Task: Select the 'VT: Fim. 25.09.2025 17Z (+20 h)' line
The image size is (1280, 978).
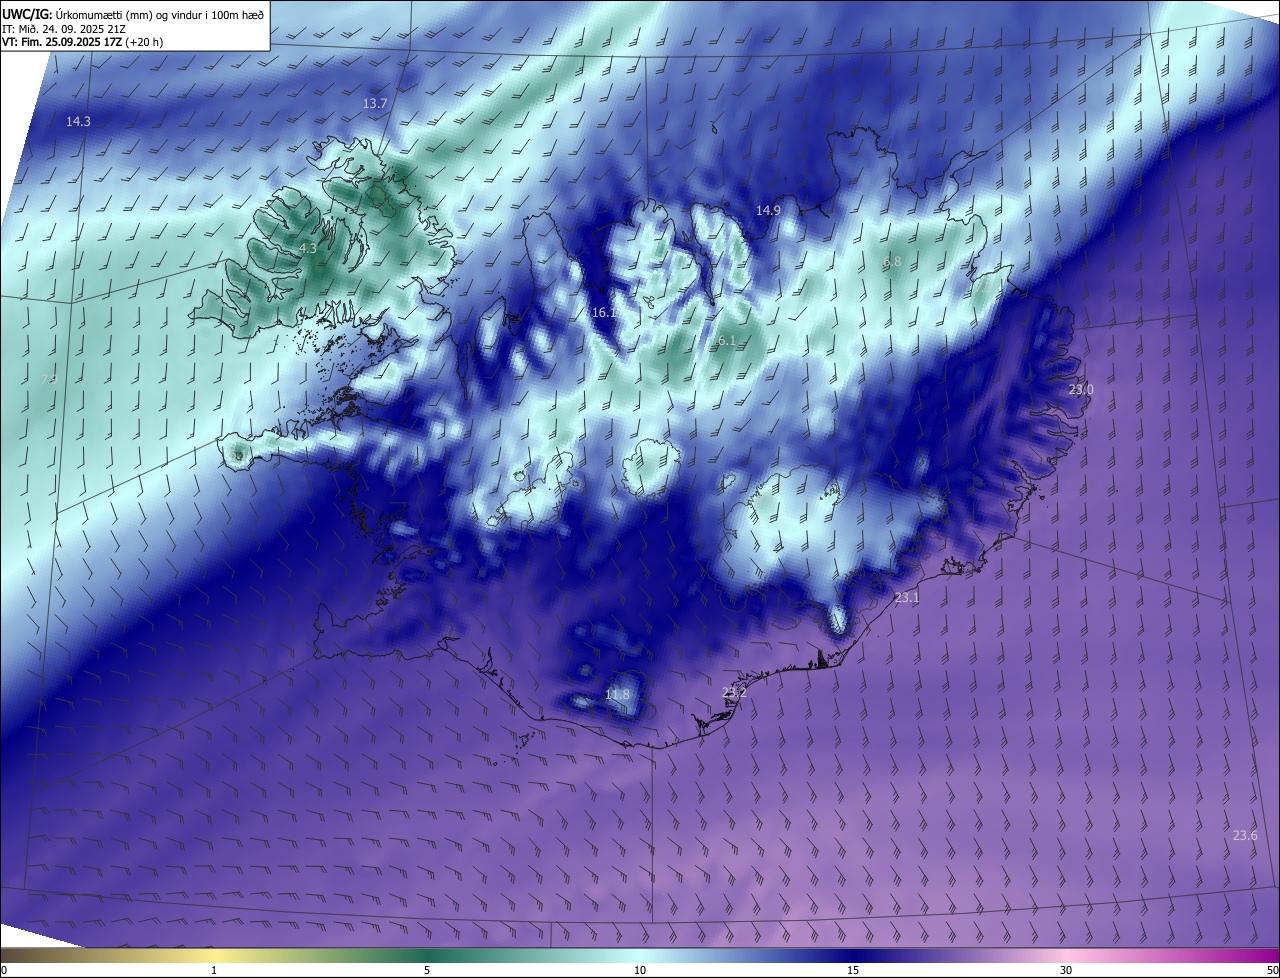Action: tap(82, 42)
